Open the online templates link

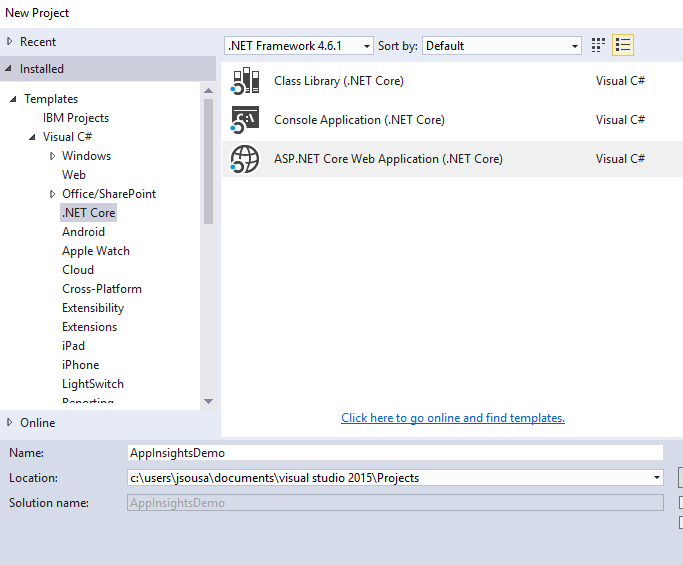(x=453, y=418)
